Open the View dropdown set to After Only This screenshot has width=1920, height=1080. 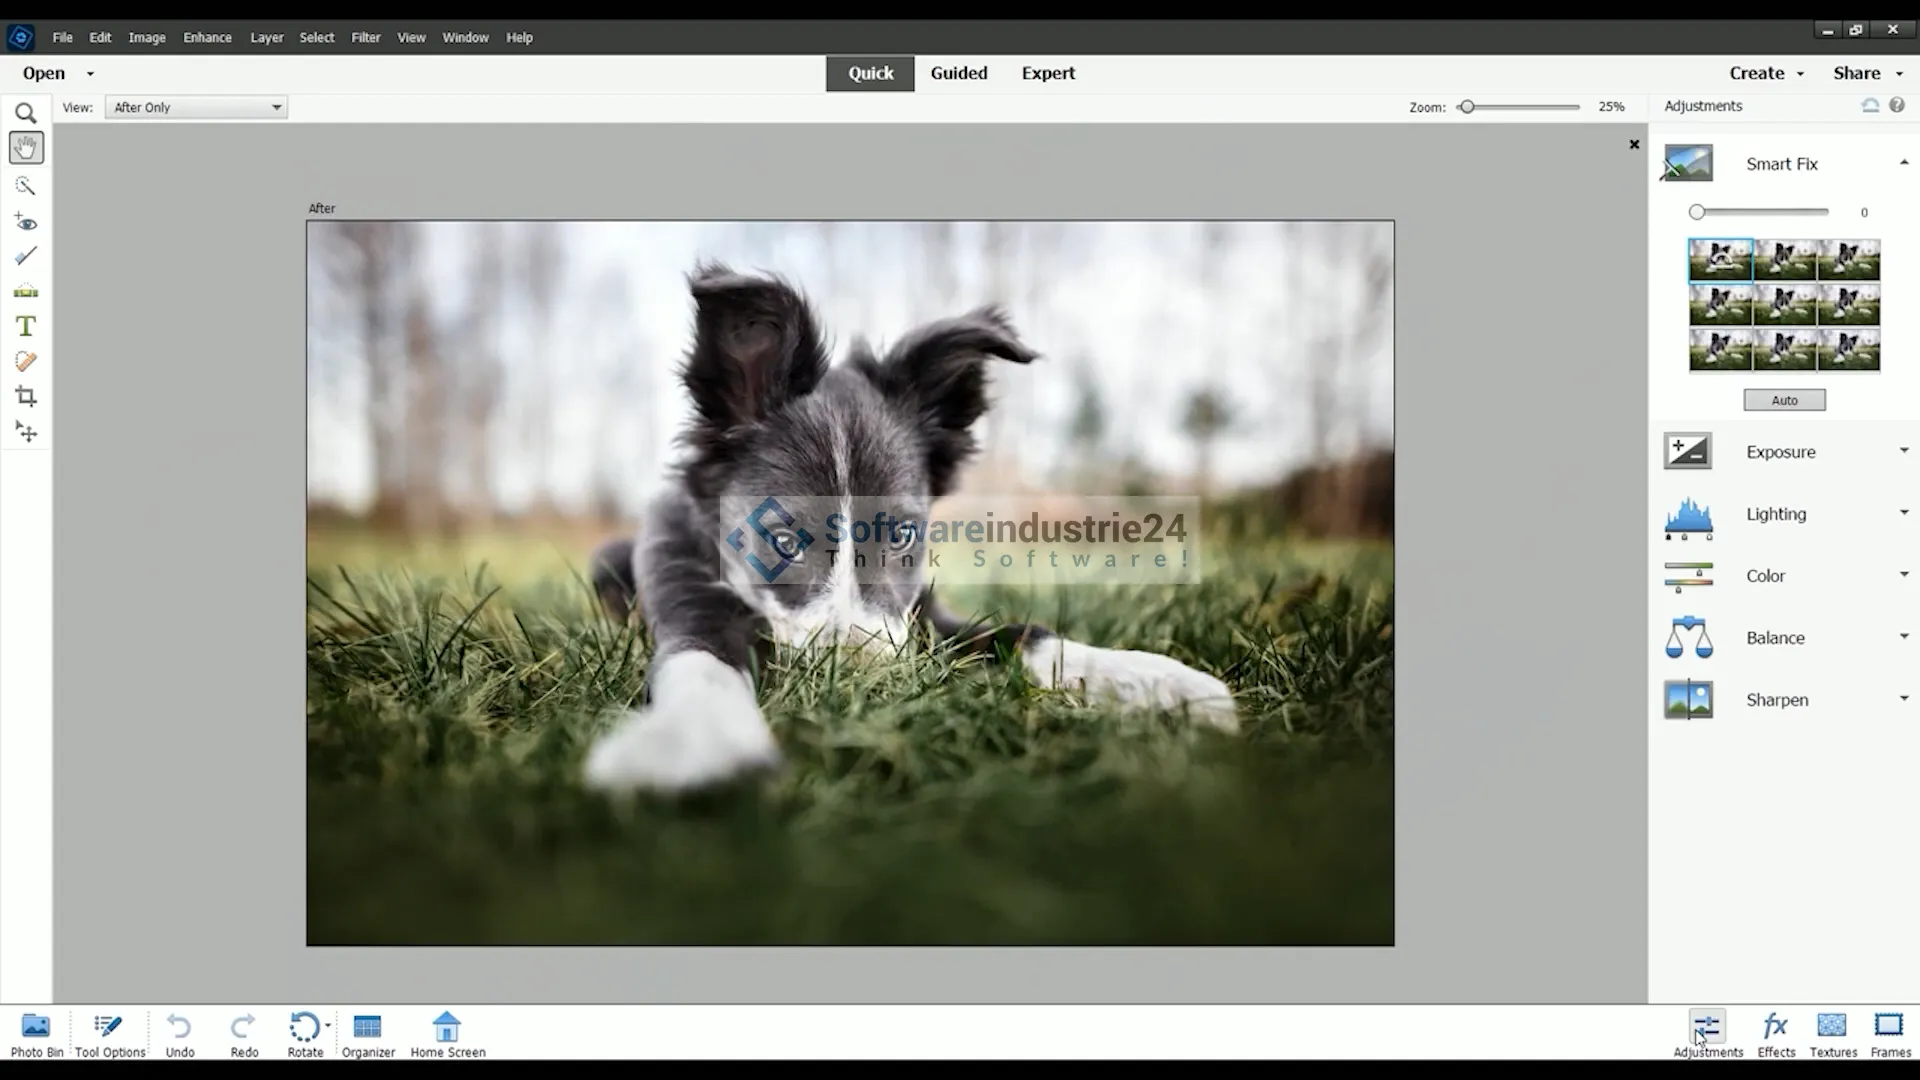click(x=196, y=107)
